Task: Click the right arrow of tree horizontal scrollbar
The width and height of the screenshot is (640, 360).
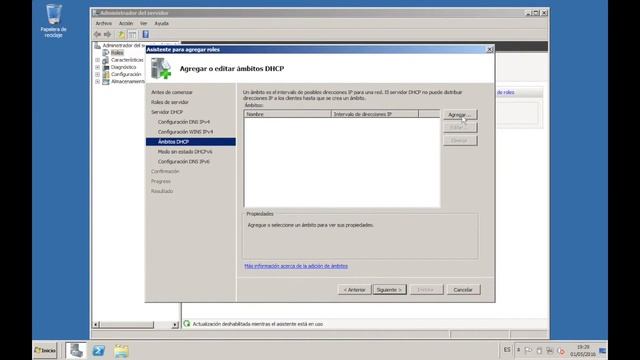Action: [175, 325]
